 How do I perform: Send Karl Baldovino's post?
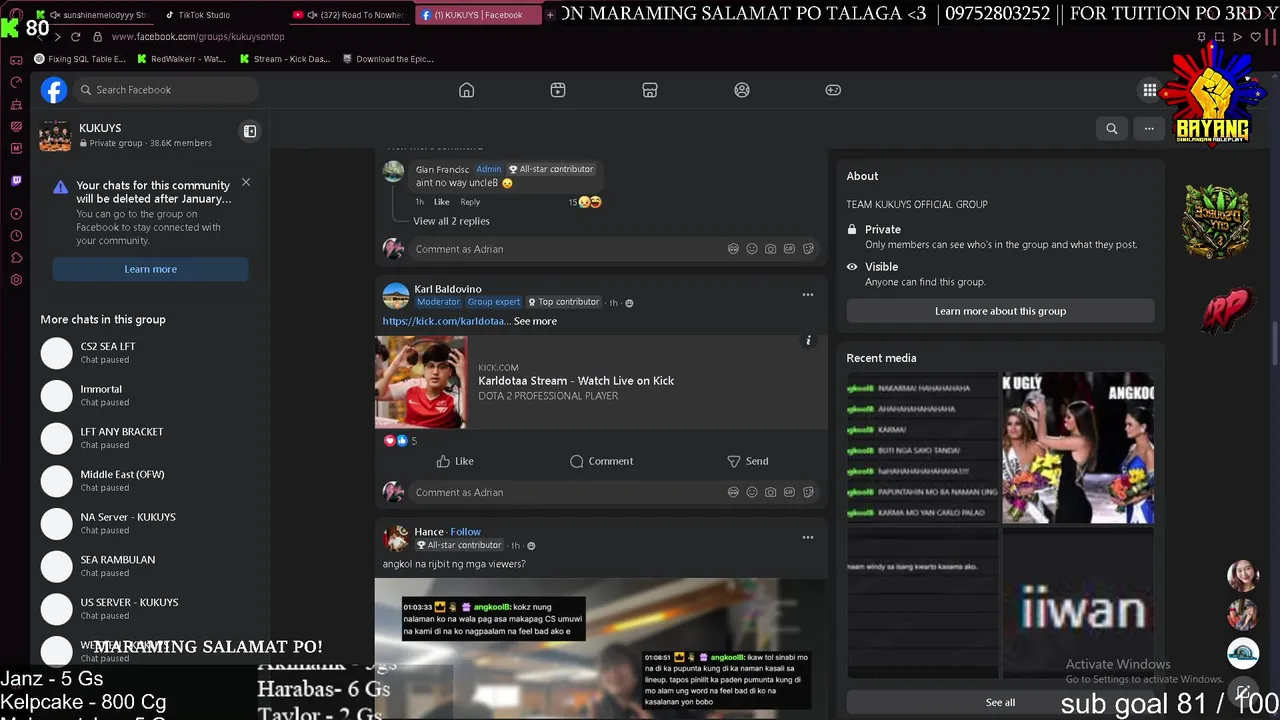[x=747, y=461]
